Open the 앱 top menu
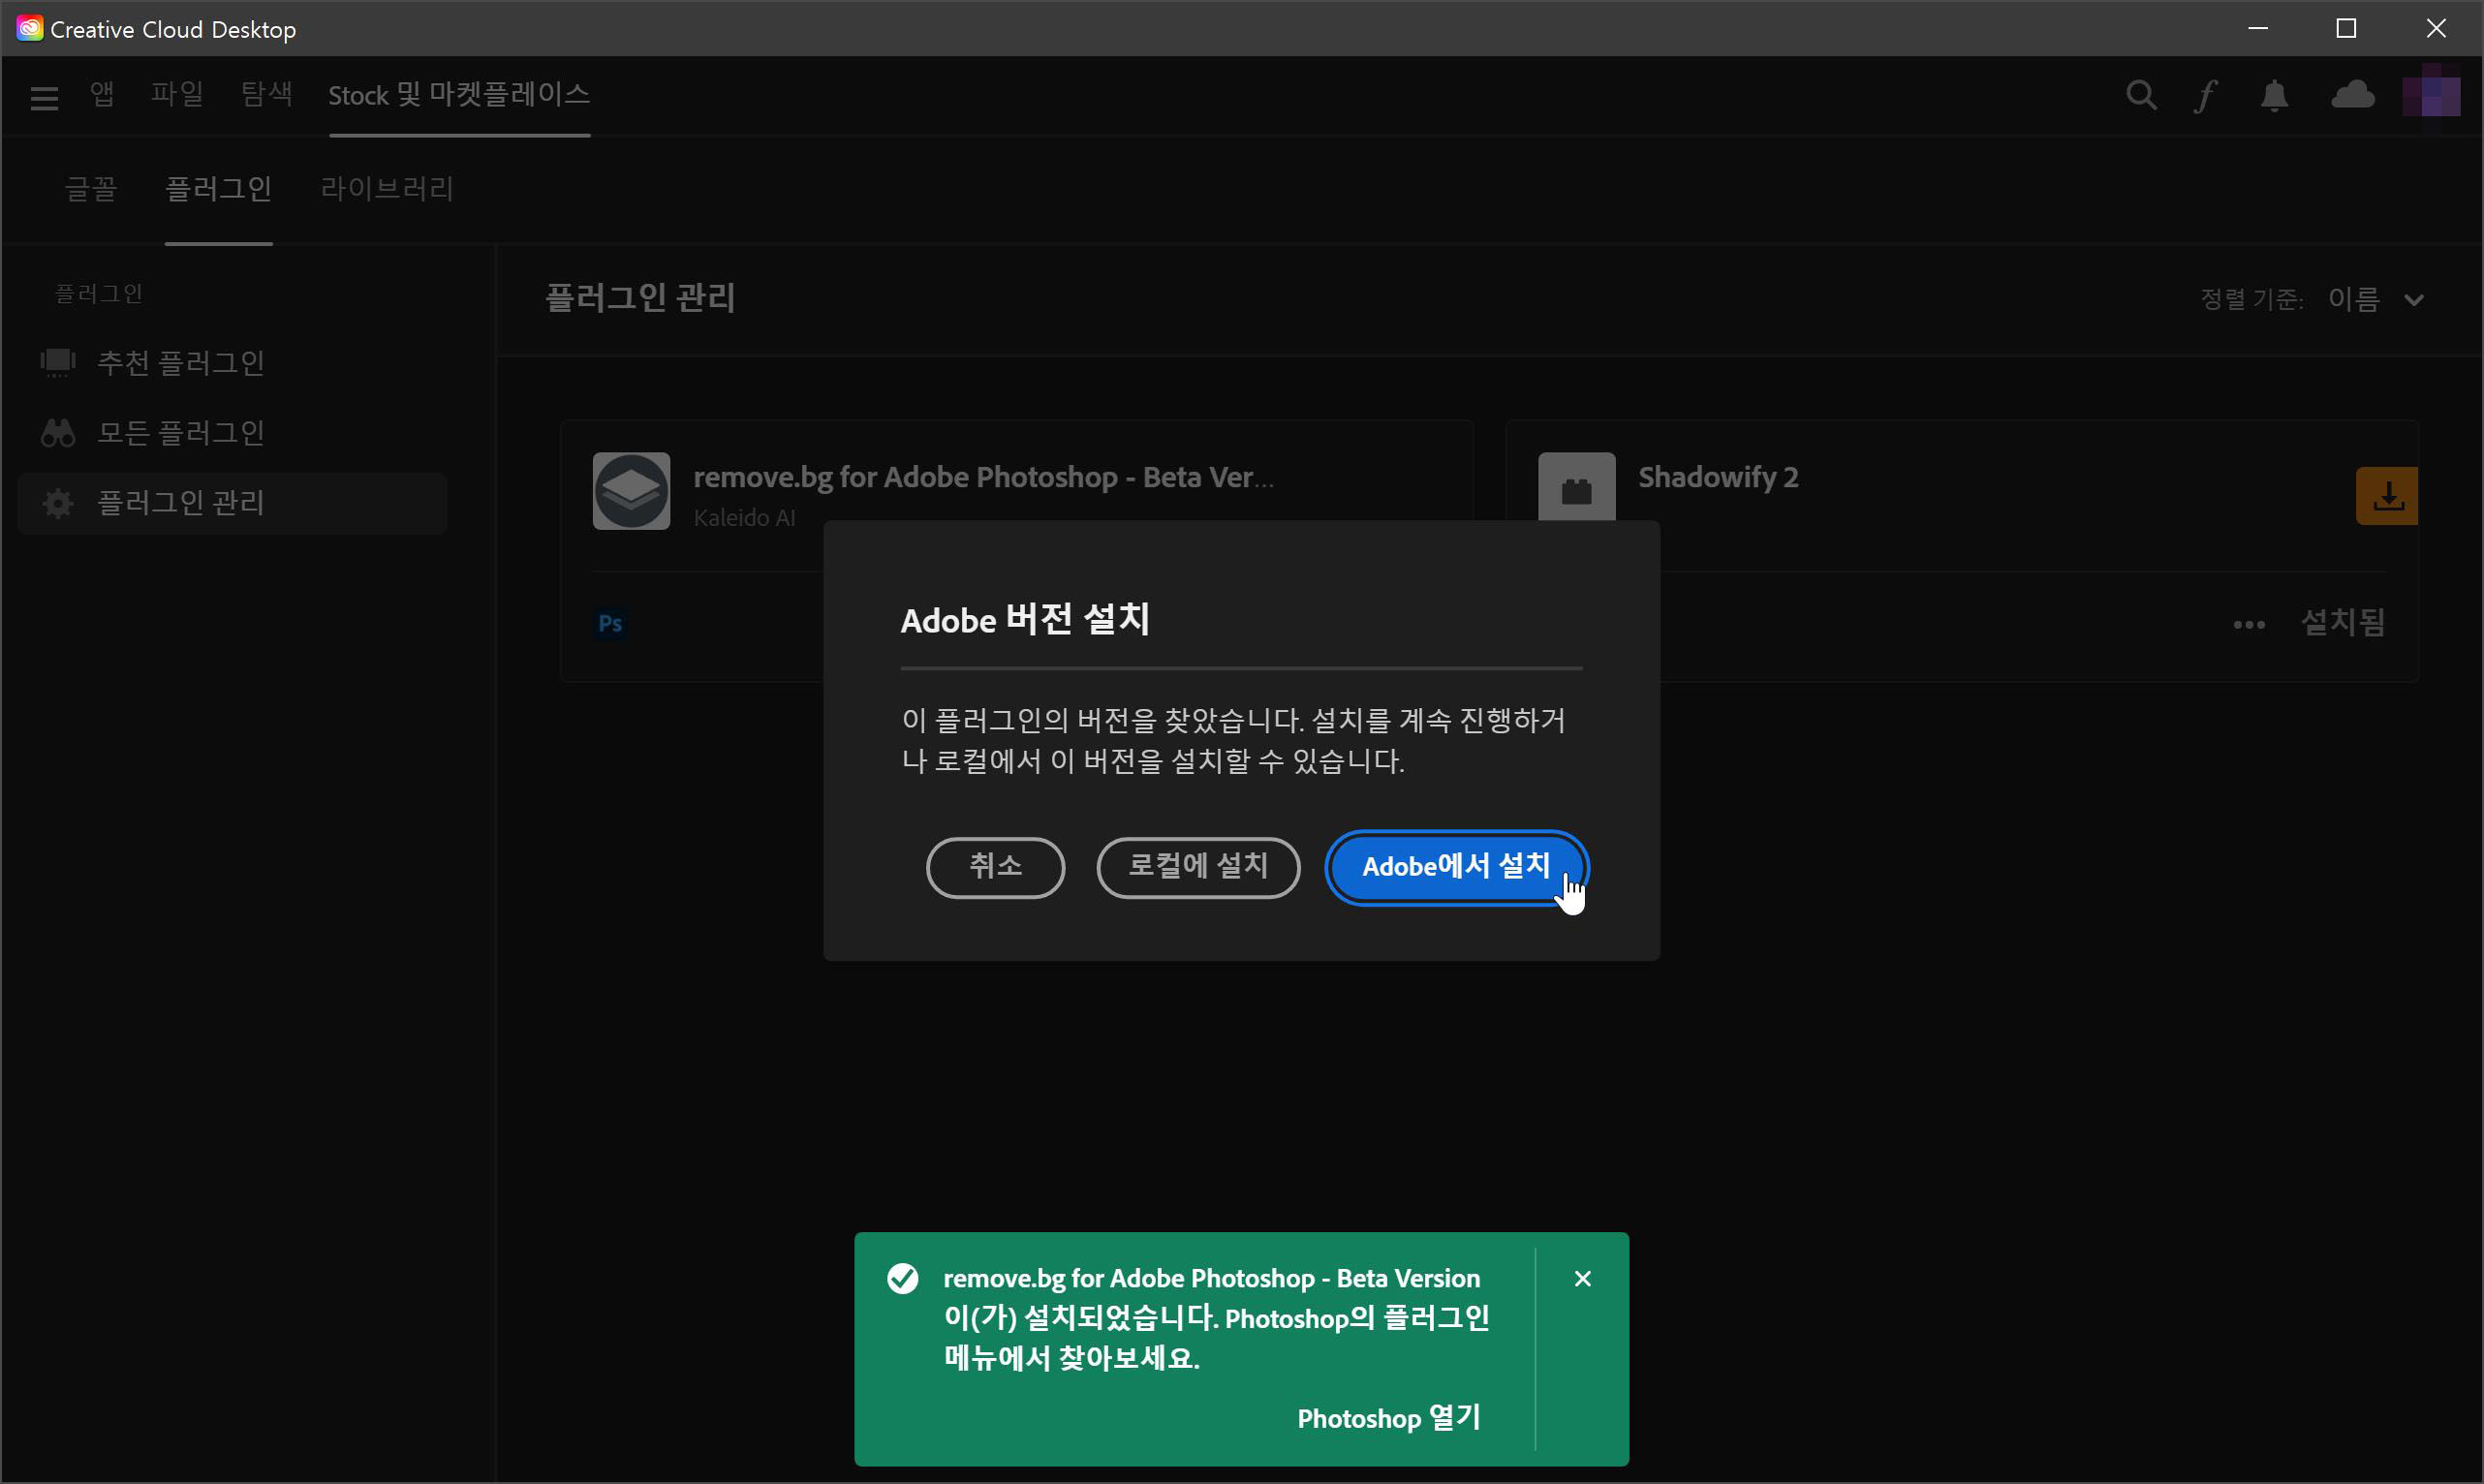The height and width of the screenshot is (1484, 2484). [x=102, y=94]
